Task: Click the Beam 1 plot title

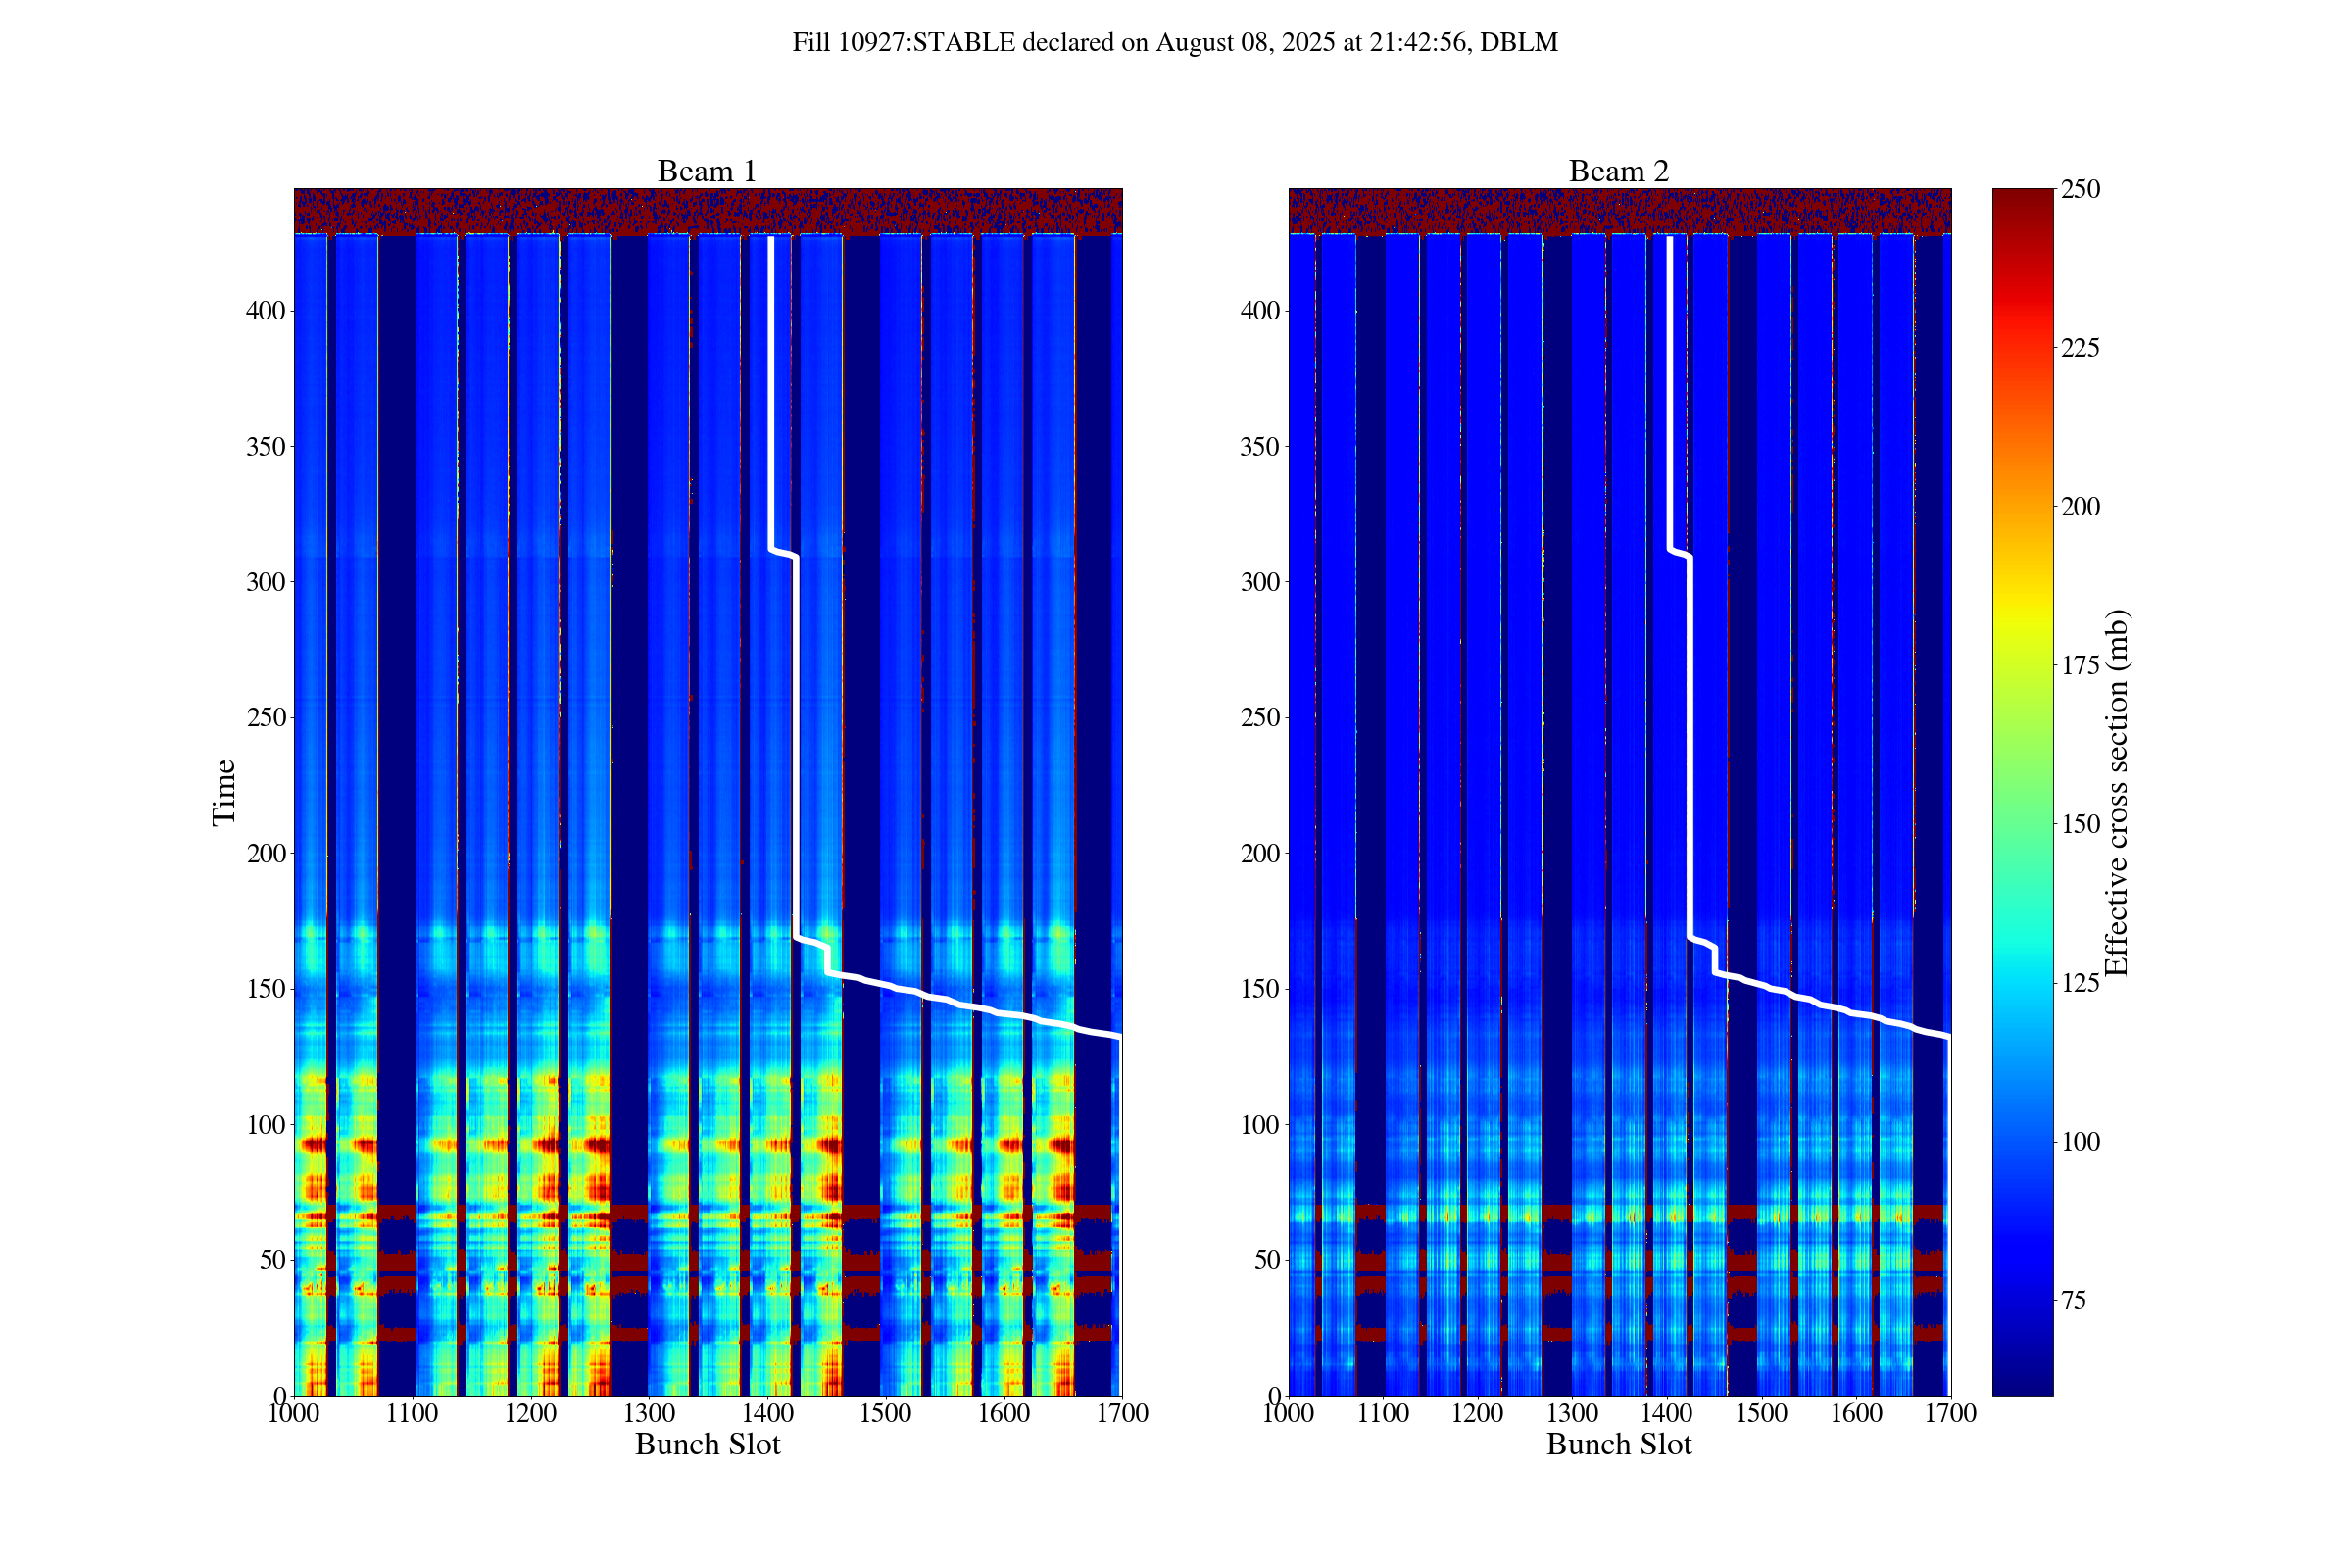Action: 706,171
